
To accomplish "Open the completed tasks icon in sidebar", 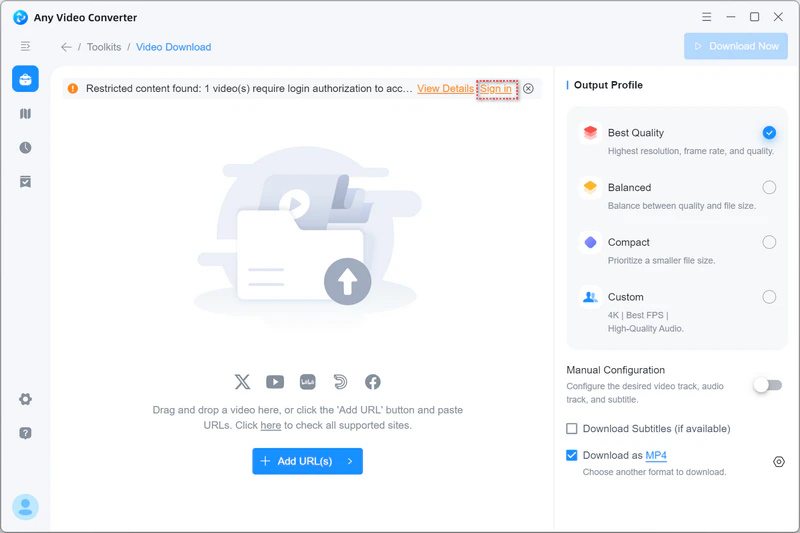I will 26,182.
